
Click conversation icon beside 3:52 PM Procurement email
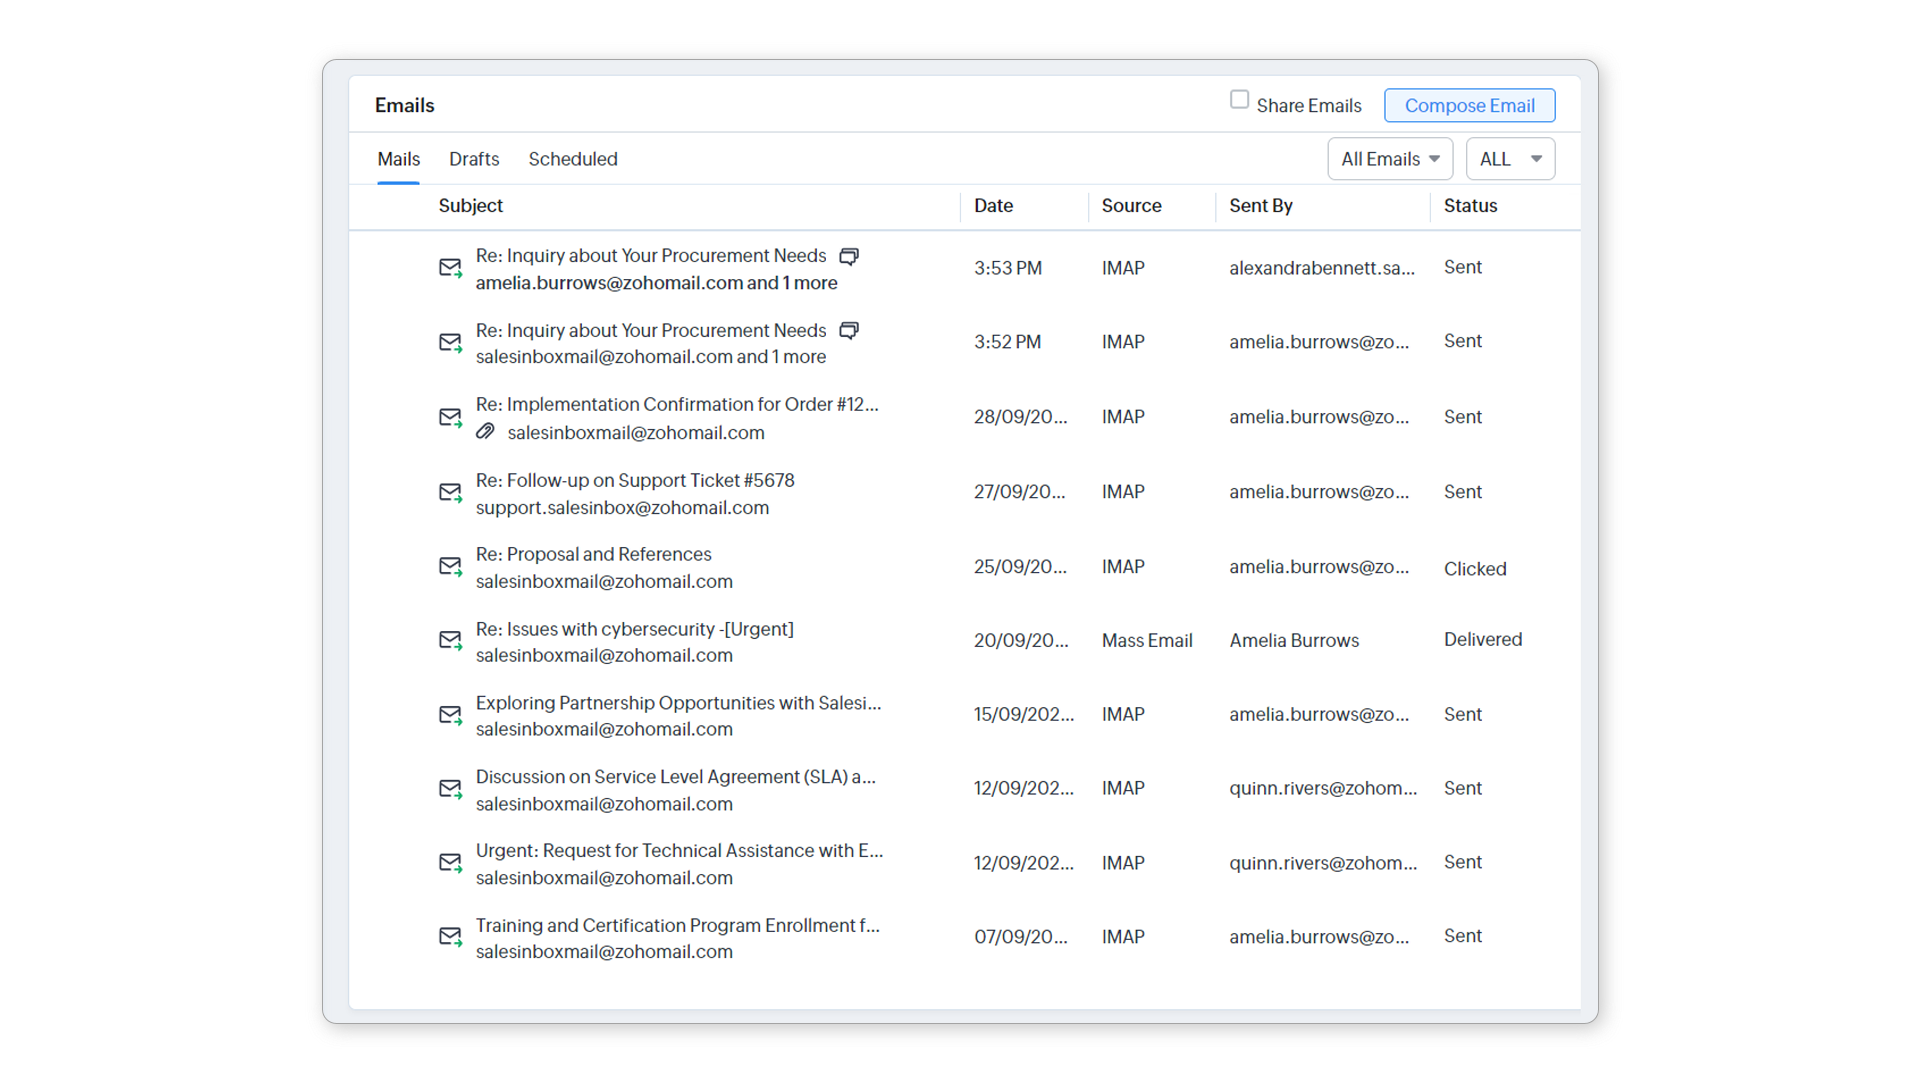coord(849,331)
